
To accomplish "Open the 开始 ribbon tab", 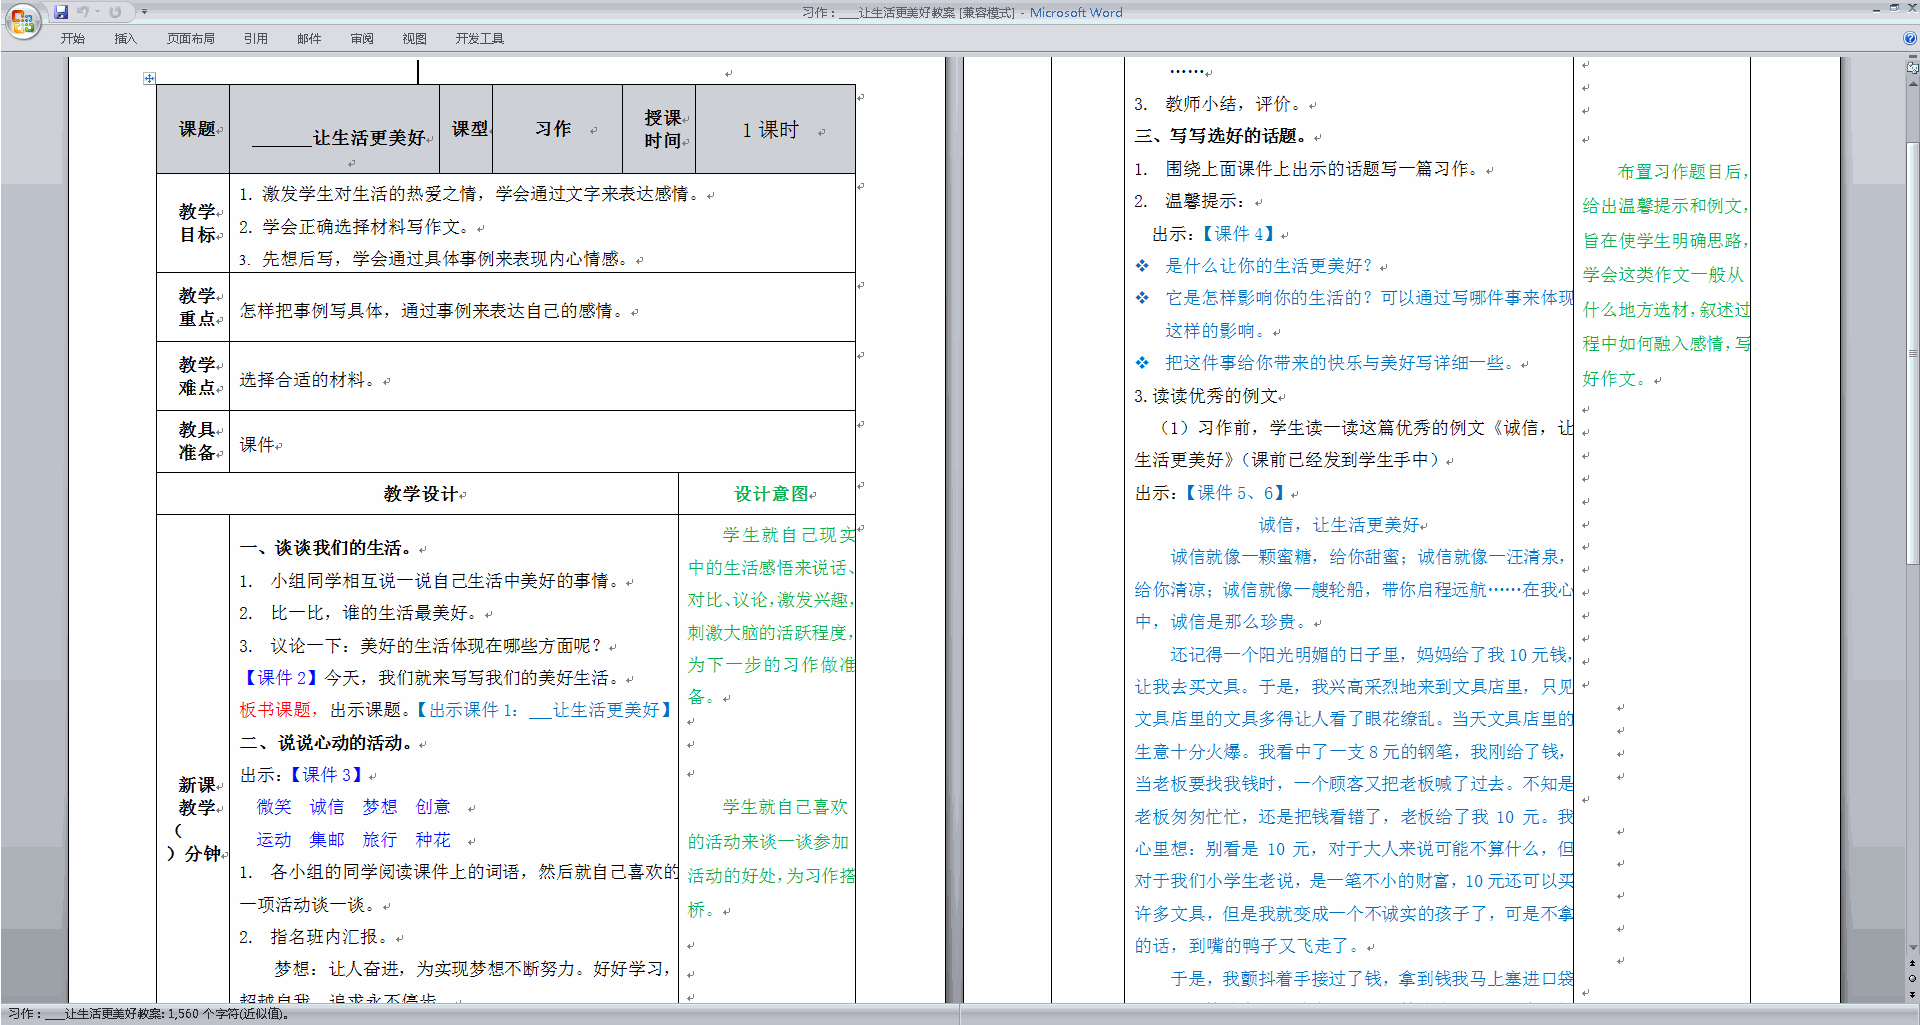I will [x=72, y=39].
